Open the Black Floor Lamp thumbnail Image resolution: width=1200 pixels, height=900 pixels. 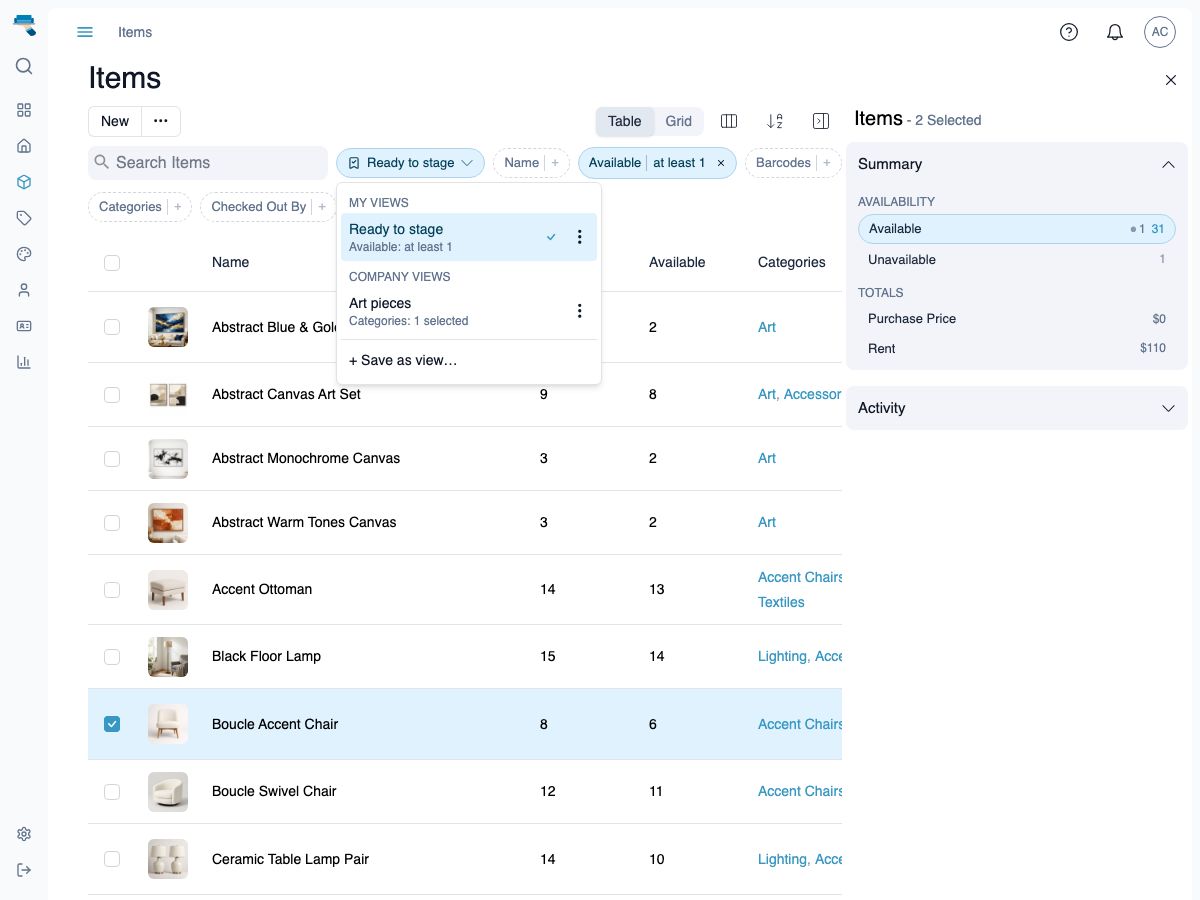pos(168,657)
